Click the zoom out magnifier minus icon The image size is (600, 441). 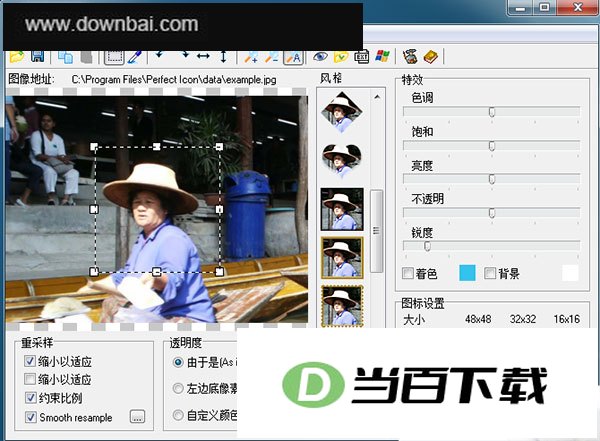(272, 57)
